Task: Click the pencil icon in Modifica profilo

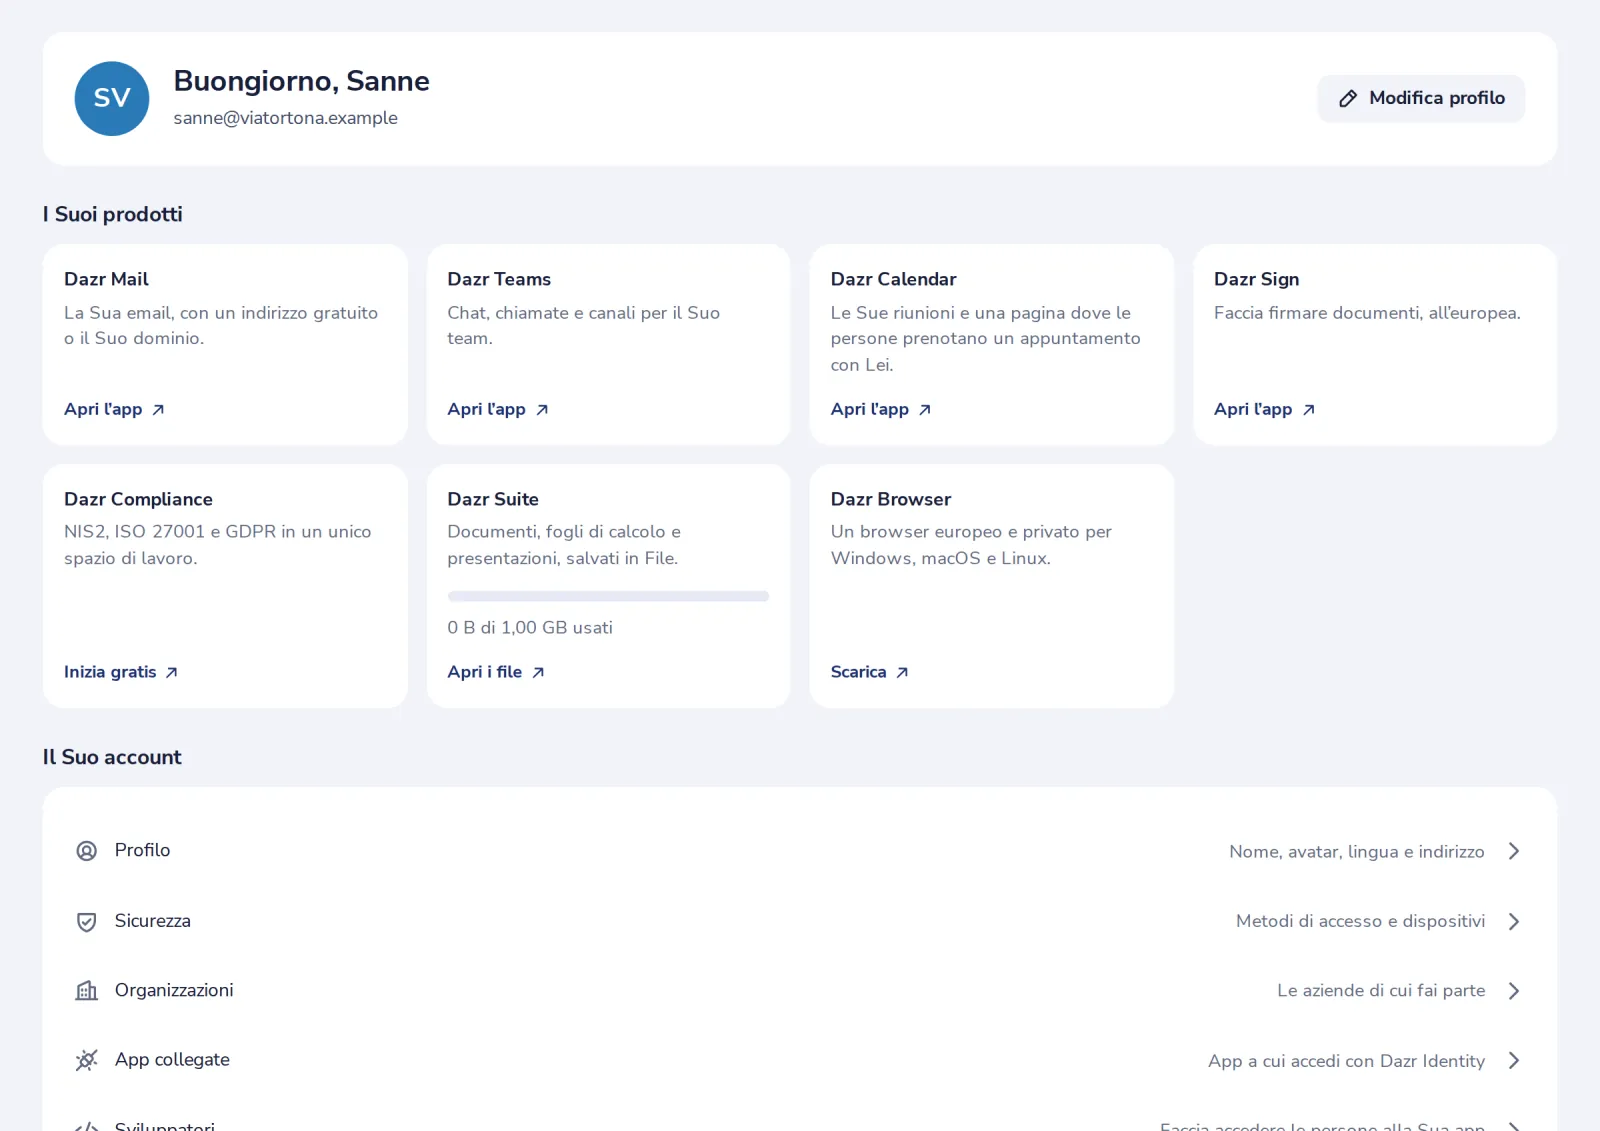Action: [1348, 98]
